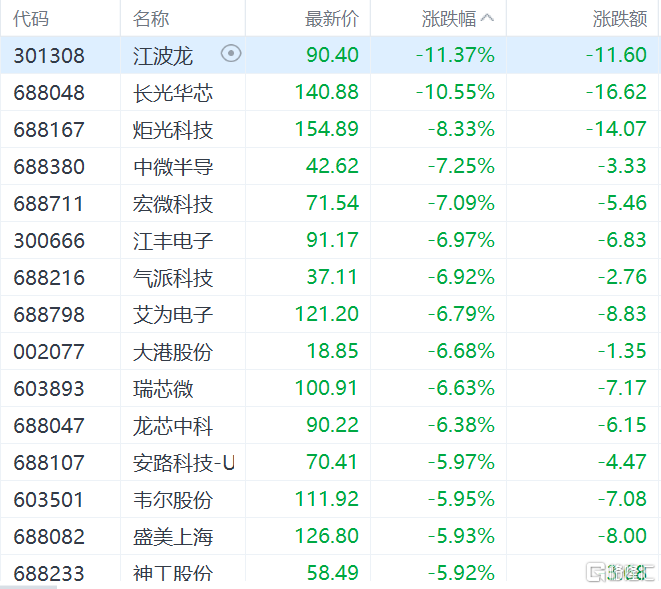Sort by the 名称 column header
Screen dimensions: 661x589
point(151,19)
